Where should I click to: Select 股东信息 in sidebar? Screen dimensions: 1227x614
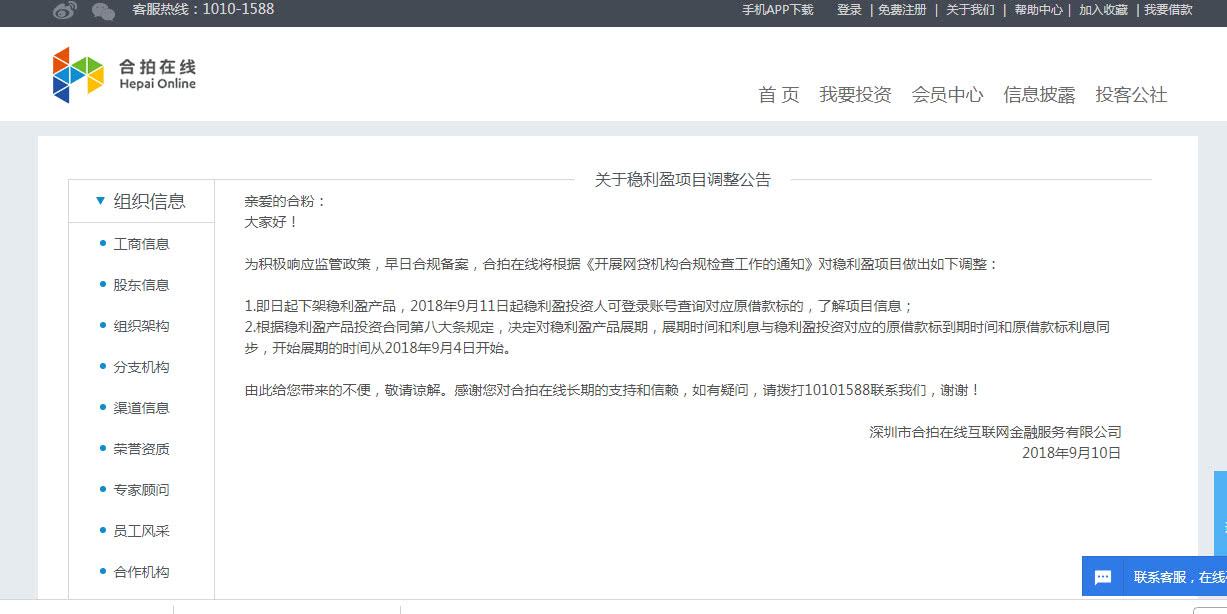coord(141,285)
